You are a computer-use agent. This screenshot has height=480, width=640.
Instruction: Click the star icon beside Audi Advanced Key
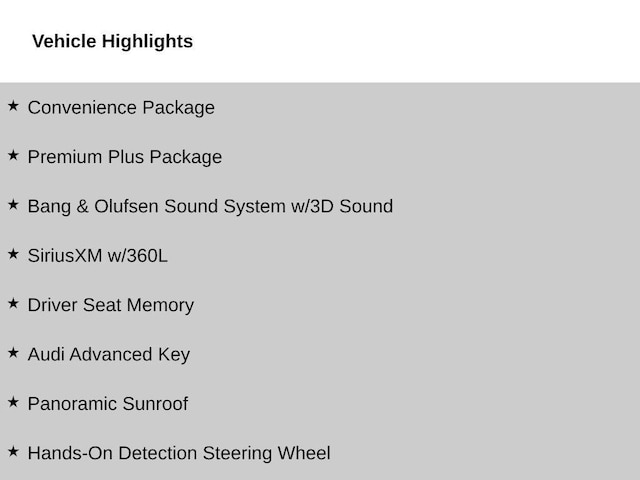(x=13, y=353)
